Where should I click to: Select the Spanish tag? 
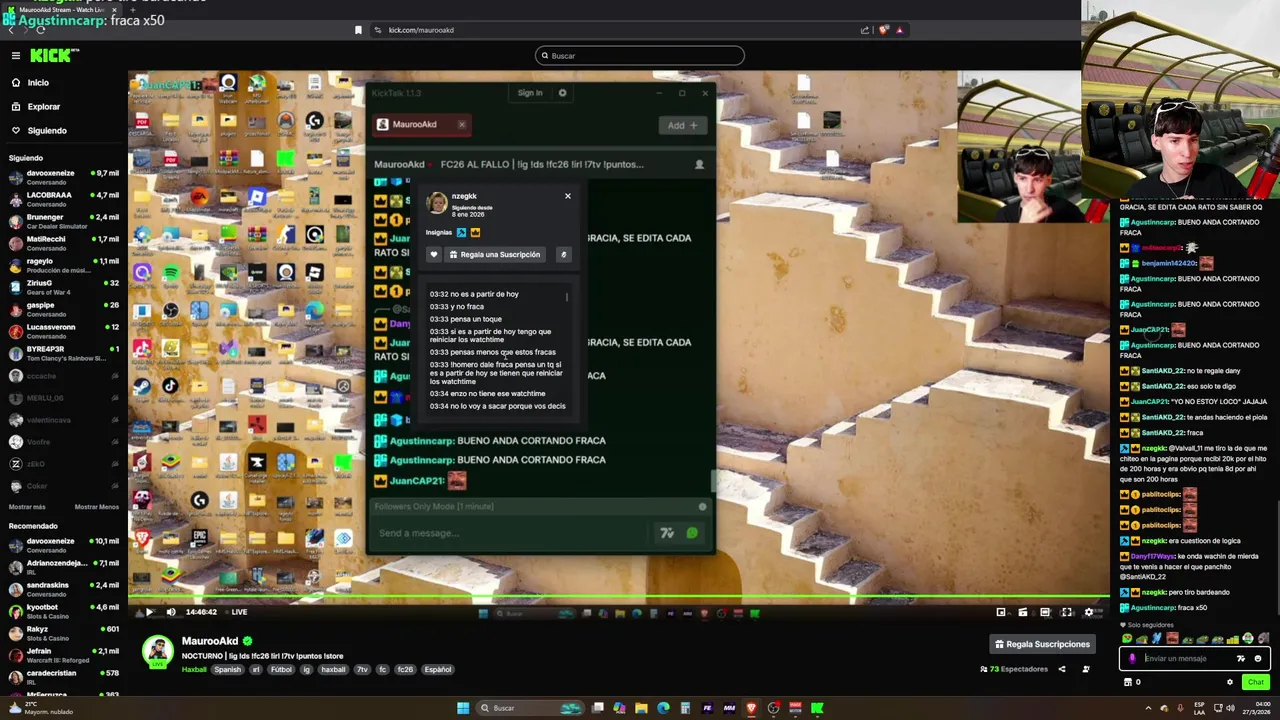click(x=227, y=670)
